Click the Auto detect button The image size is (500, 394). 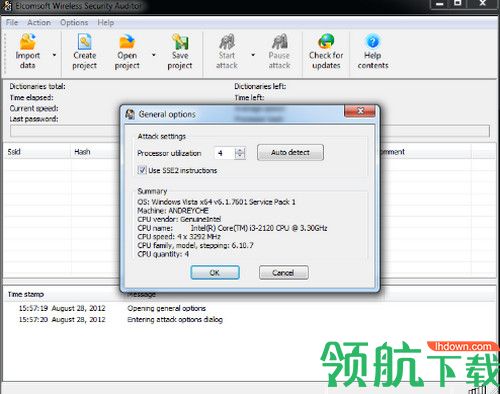pyautogui.click(x=290, y=153)
